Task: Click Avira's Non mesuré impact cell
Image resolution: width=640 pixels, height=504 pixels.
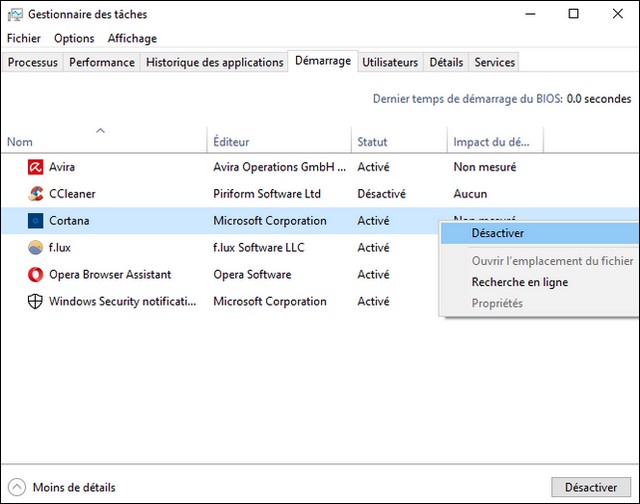Action: [484, 167]
